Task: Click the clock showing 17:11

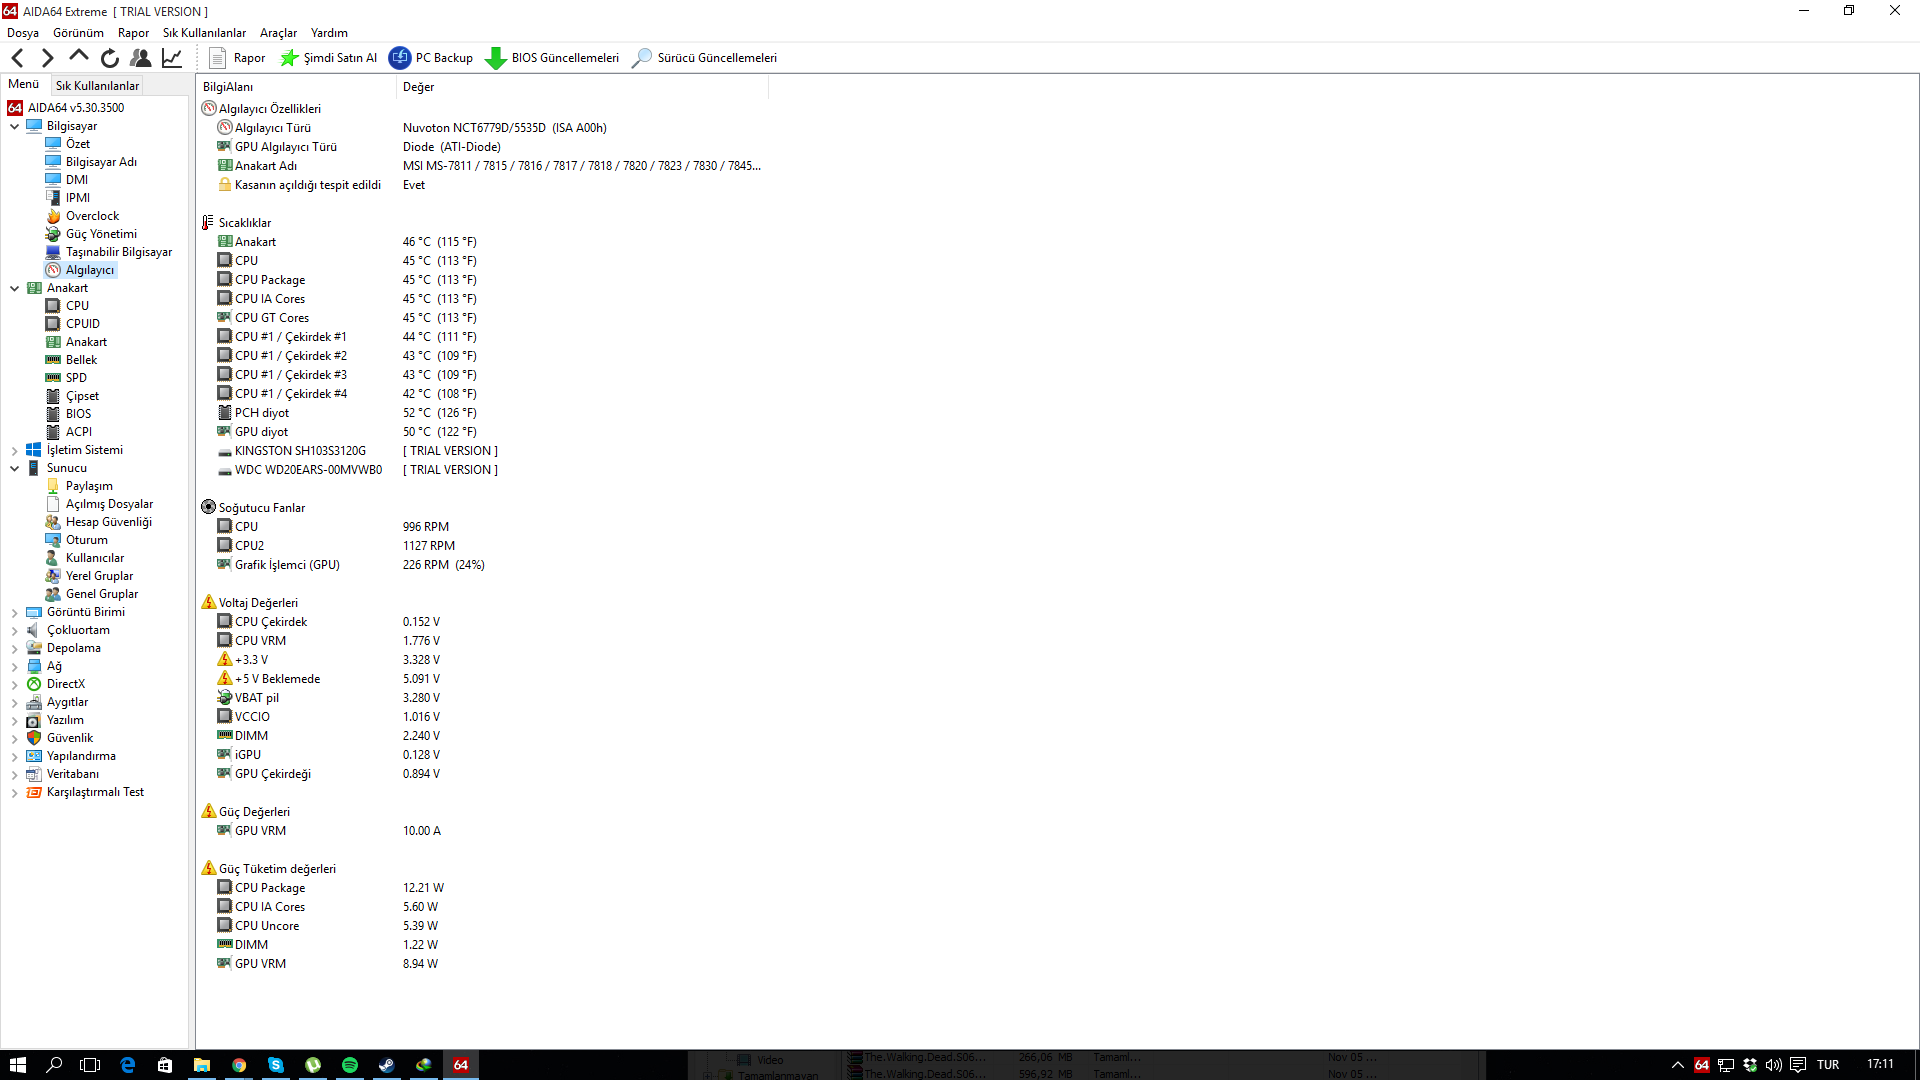Action: coord(1880,1064)
